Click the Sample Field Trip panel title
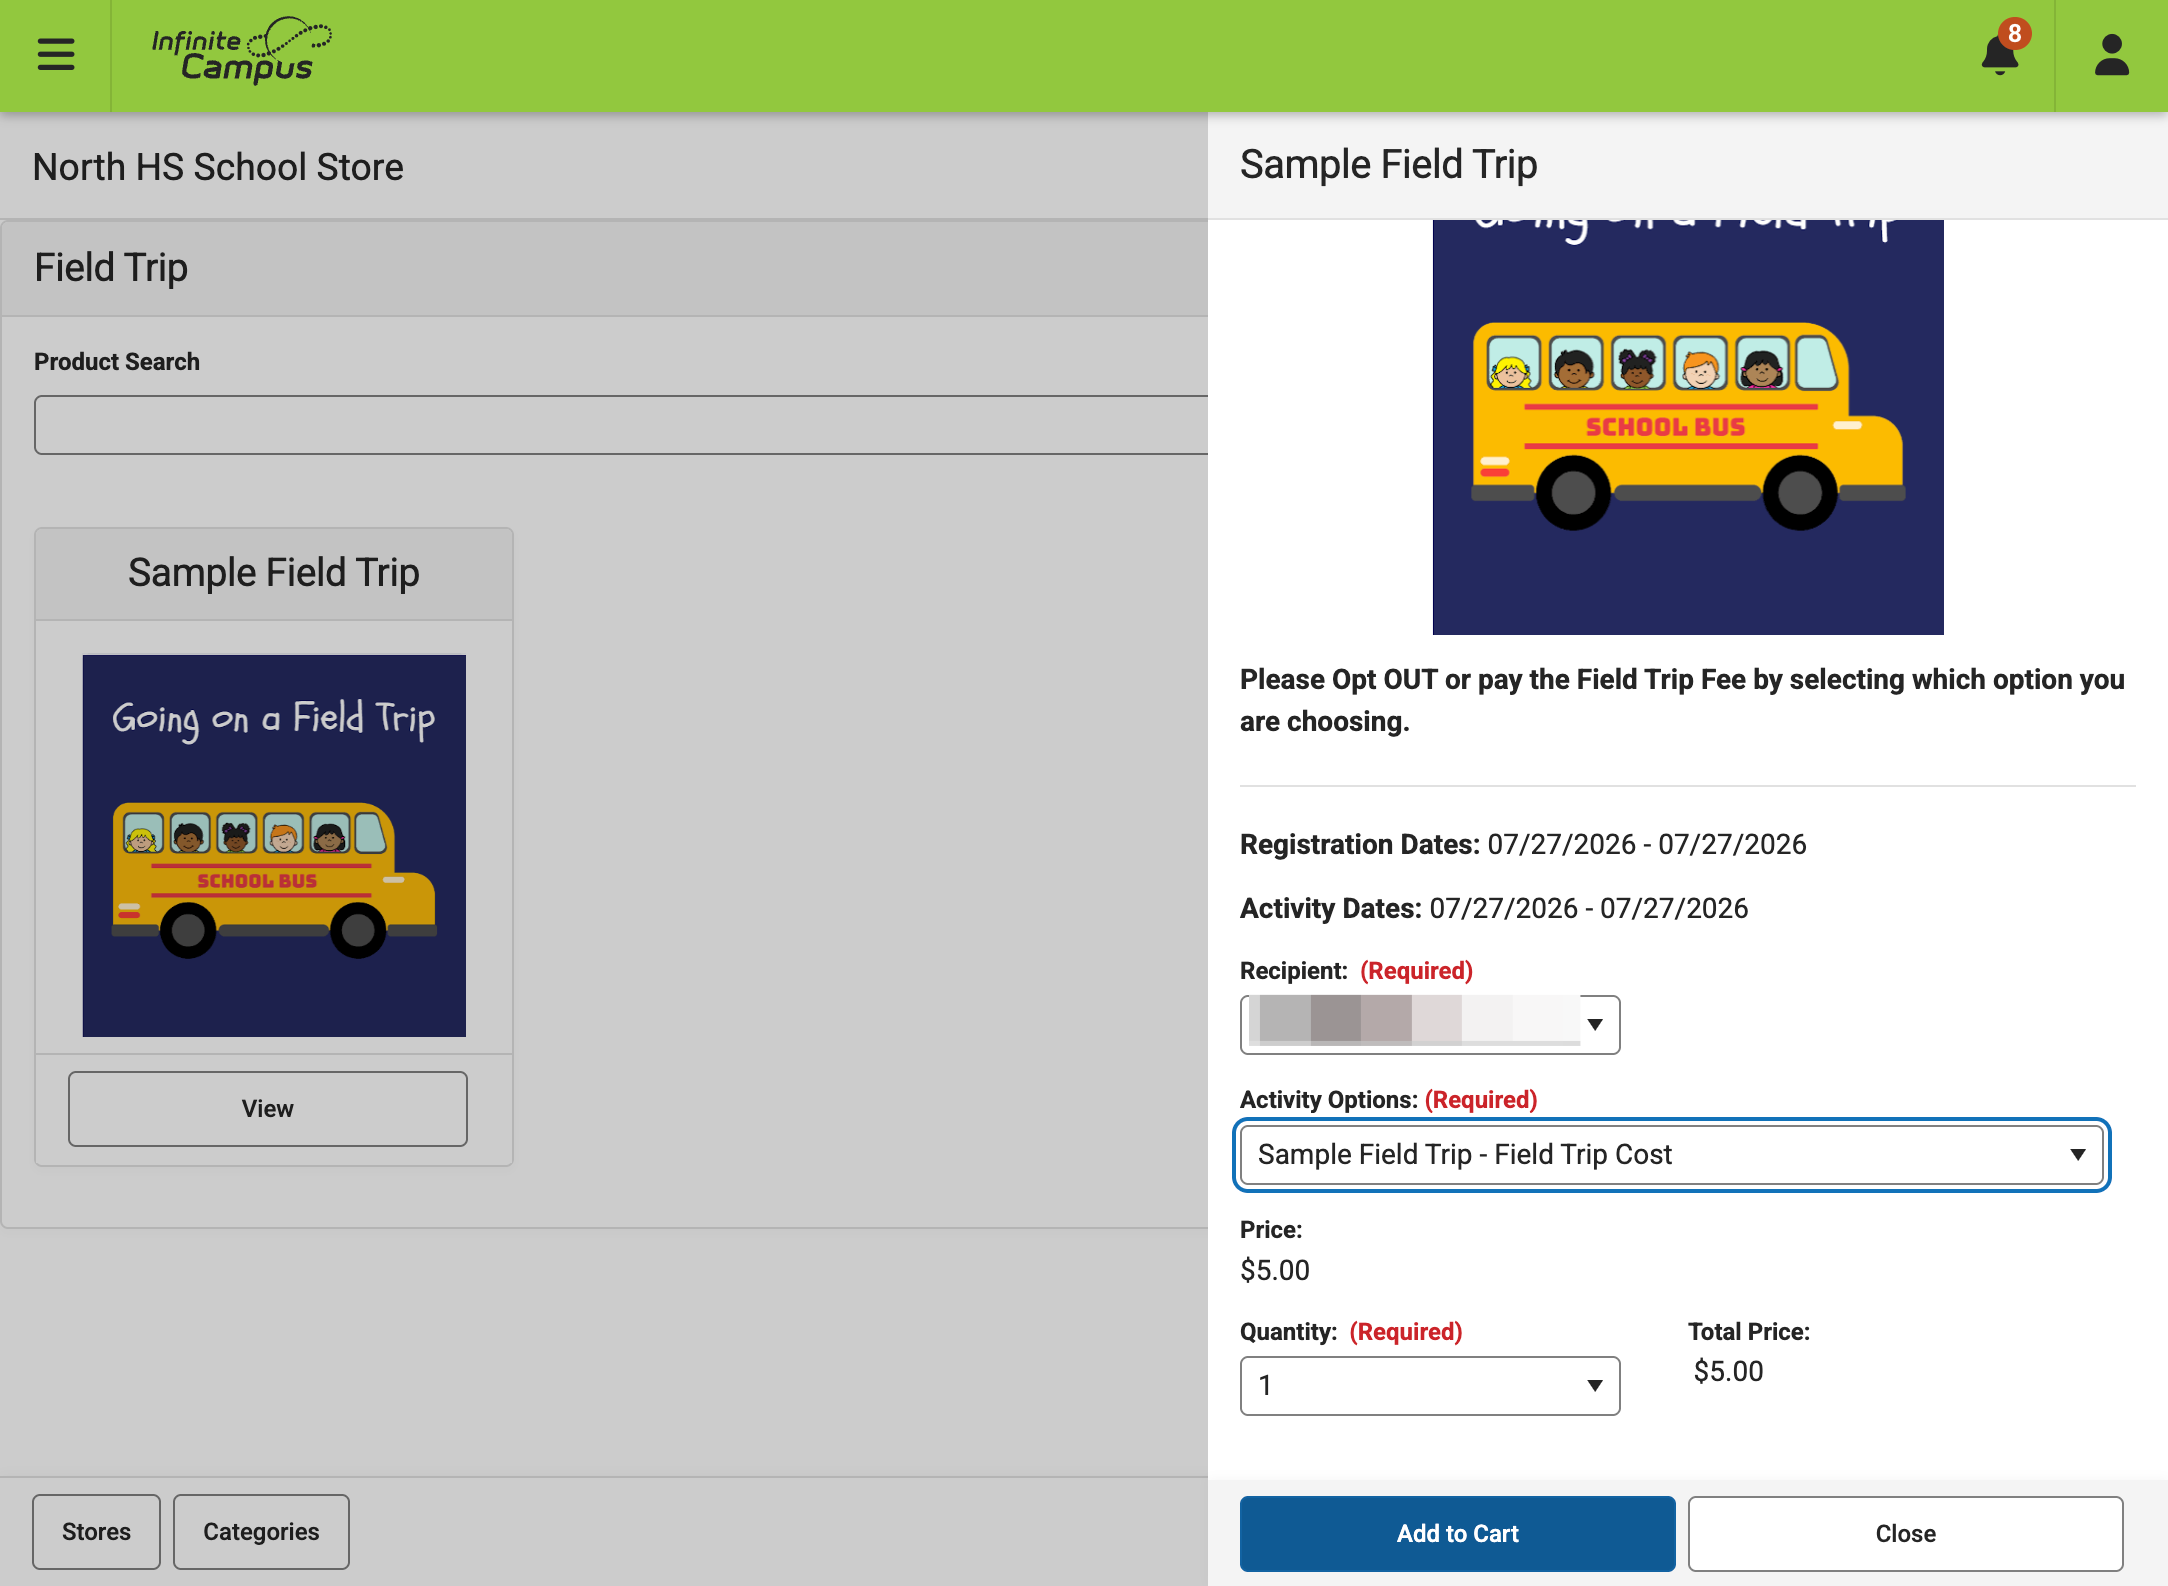The height and width of the screenshot is (1586, 2168). coord(1388,164)
